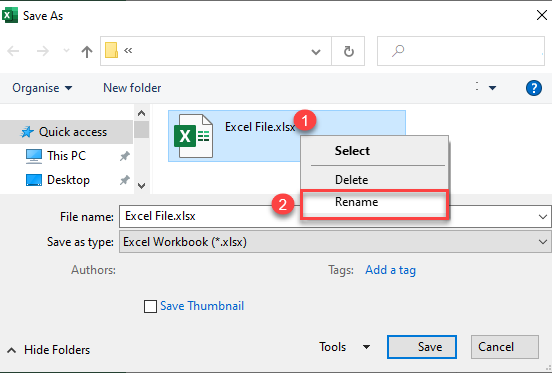Select Quick access in the navigation pane
Screen dimensions: 552x373
point(66,132)
